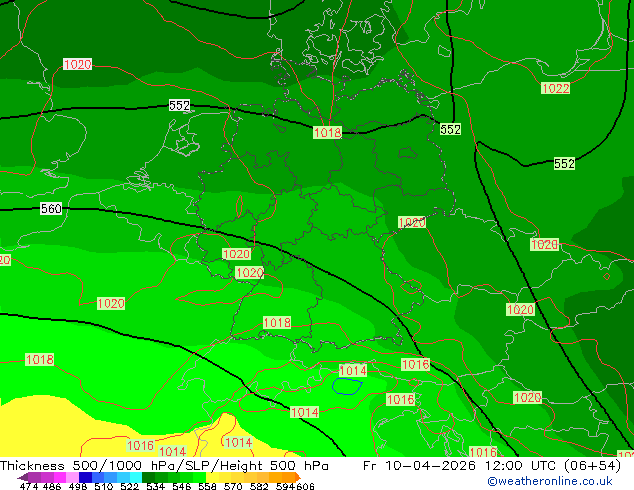Image resolution: width=634 pixels, height=490 pixels.
Task: Click the '570' legend value
Action: point(234,486)
